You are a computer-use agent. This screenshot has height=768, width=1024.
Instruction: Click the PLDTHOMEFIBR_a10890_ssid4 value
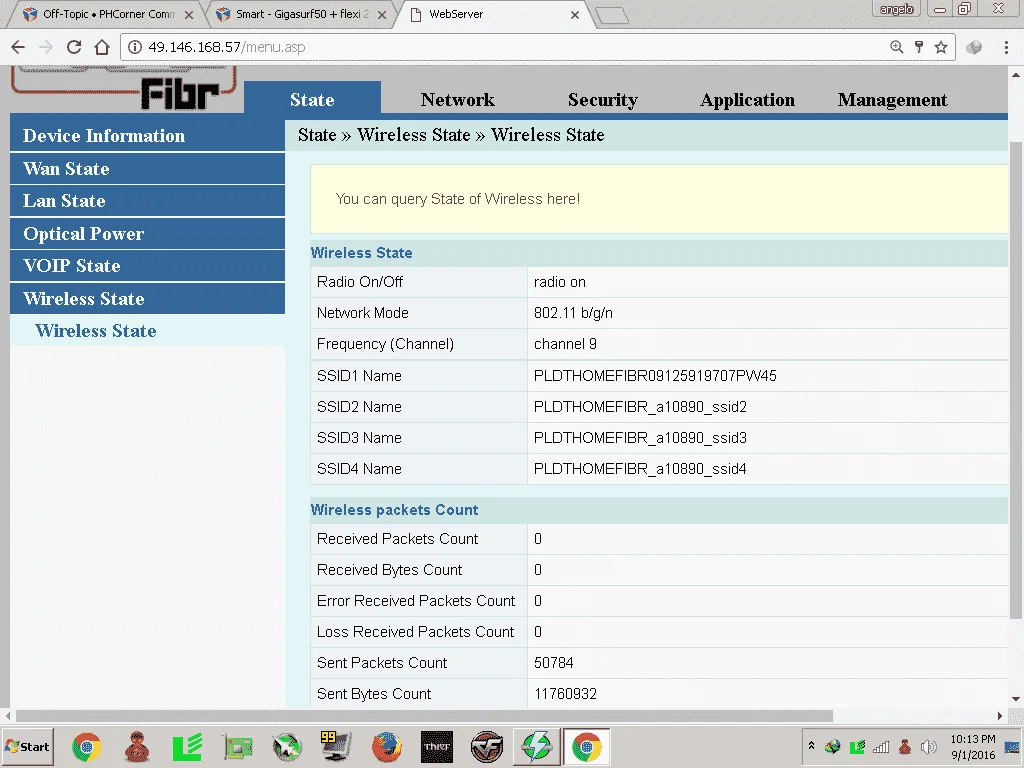(x=640, y=469)
